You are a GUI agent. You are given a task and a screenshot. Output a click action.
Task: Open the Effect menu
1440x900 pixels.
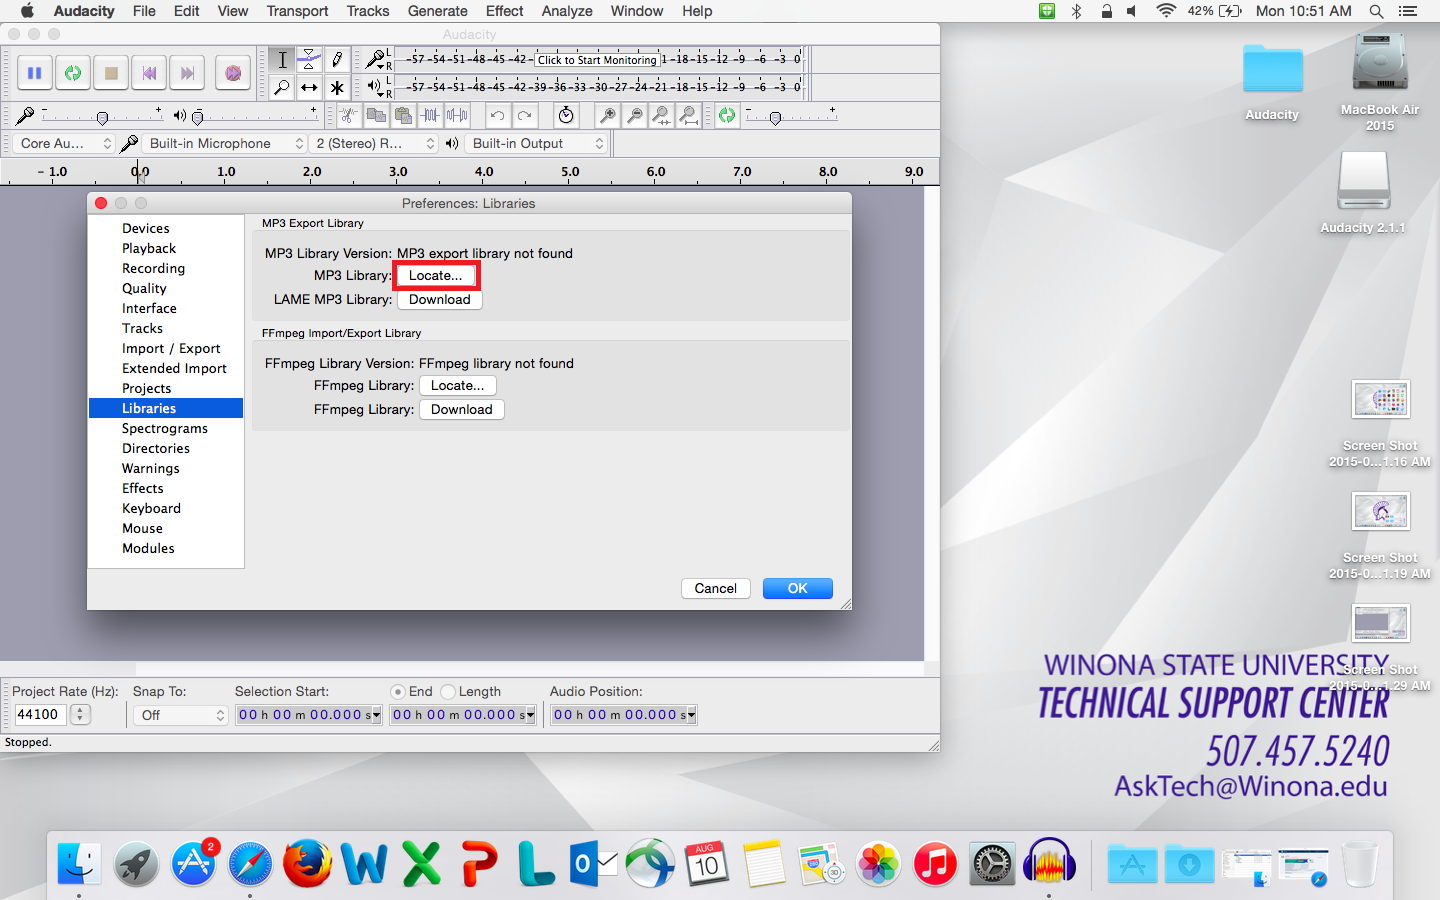[504, 11]
